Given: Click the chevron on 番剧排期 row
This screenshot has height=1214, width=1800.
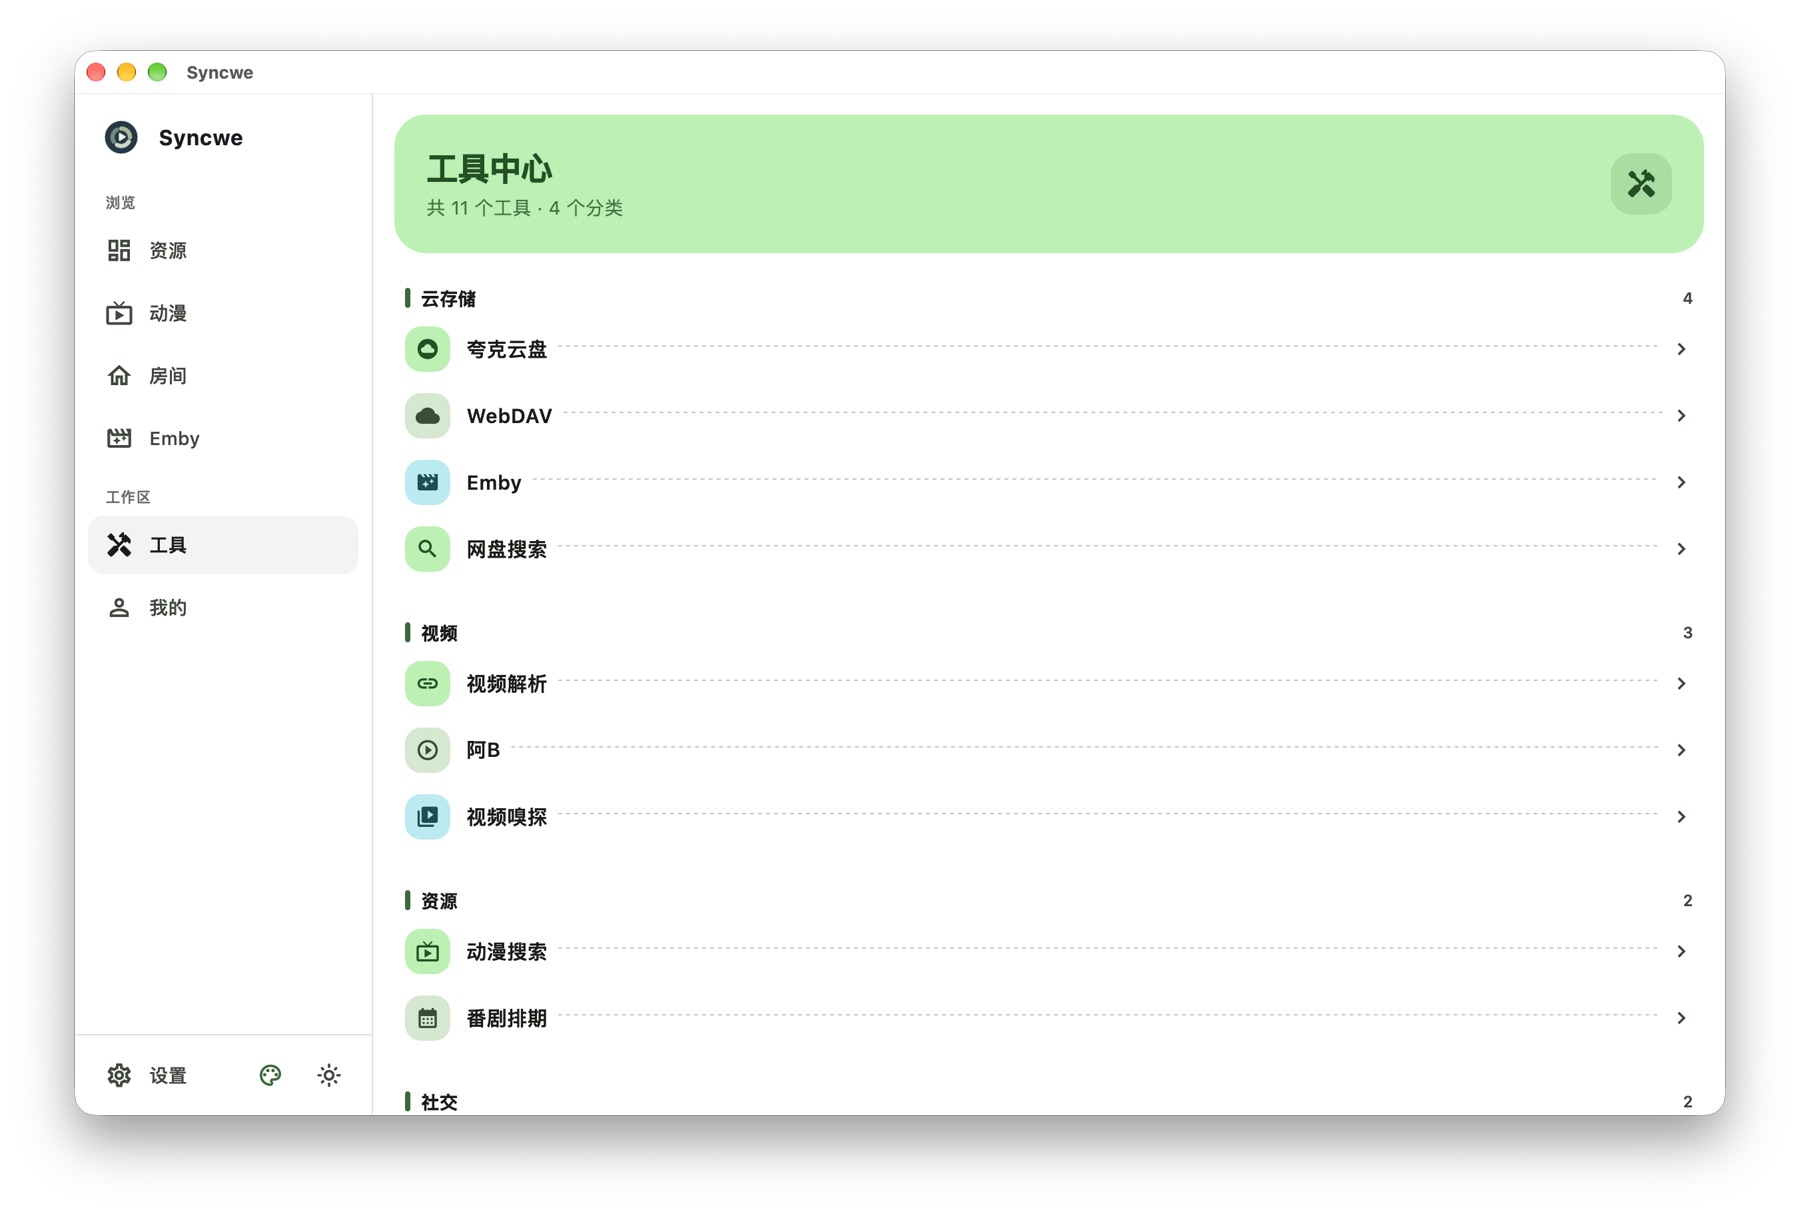Looking at the screenshot, I should [1682, 1018].
